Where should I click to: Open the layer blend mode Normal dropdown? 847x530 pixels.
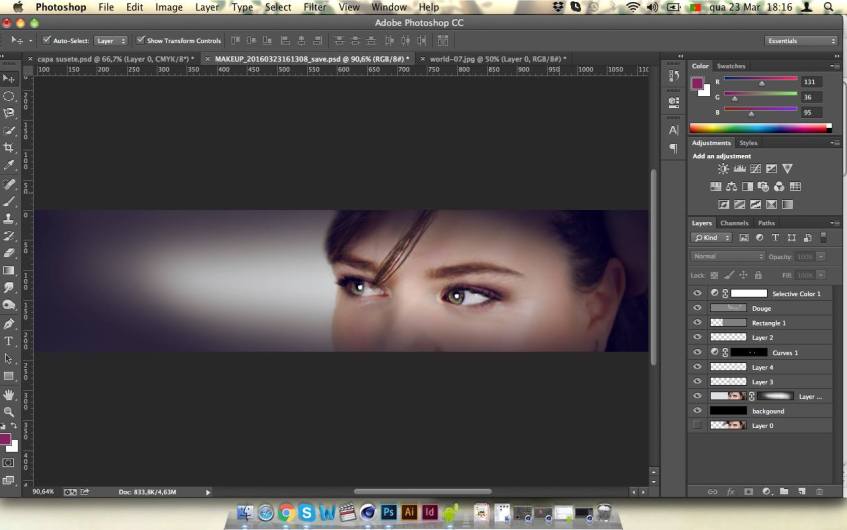click(728, 257)
